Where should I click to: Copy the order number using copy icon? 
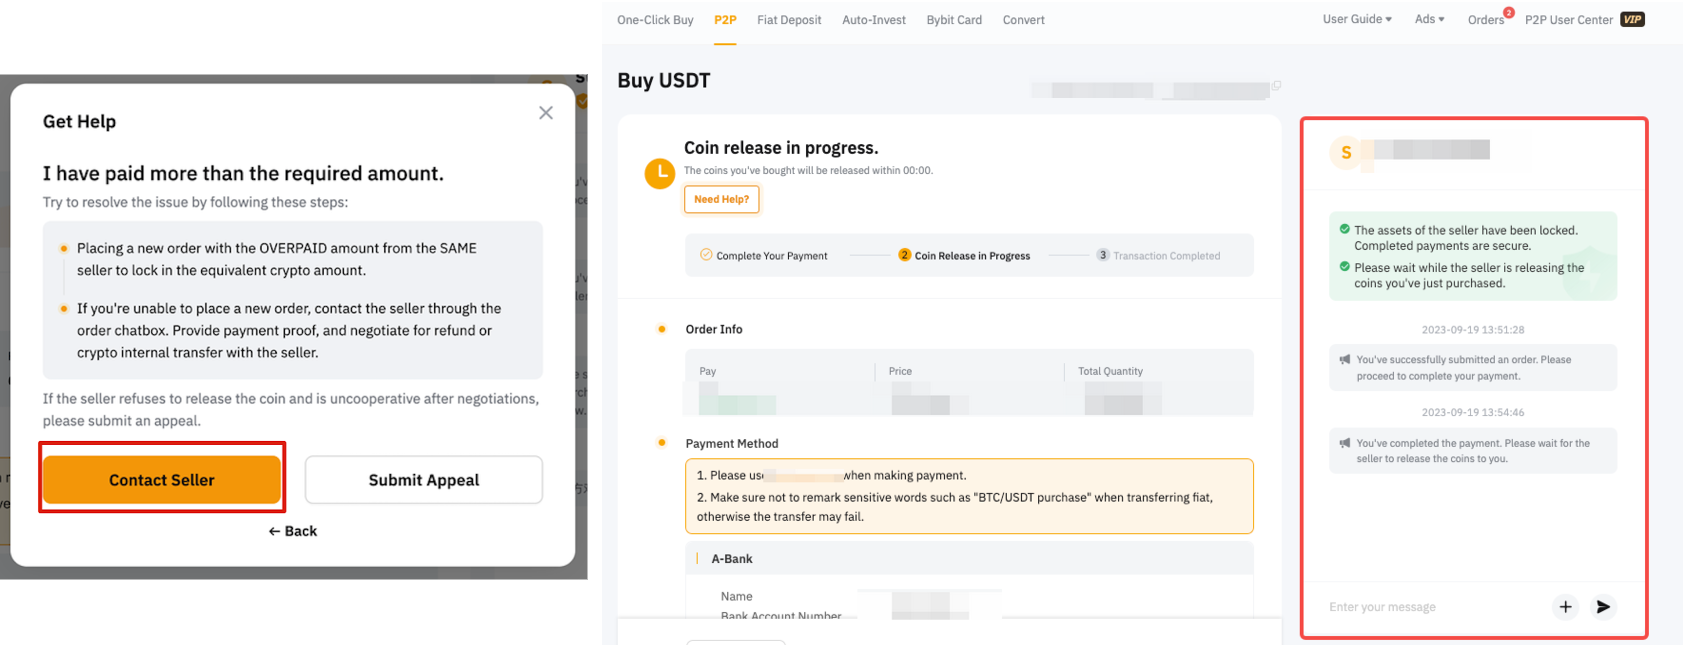pos(1276,86)
